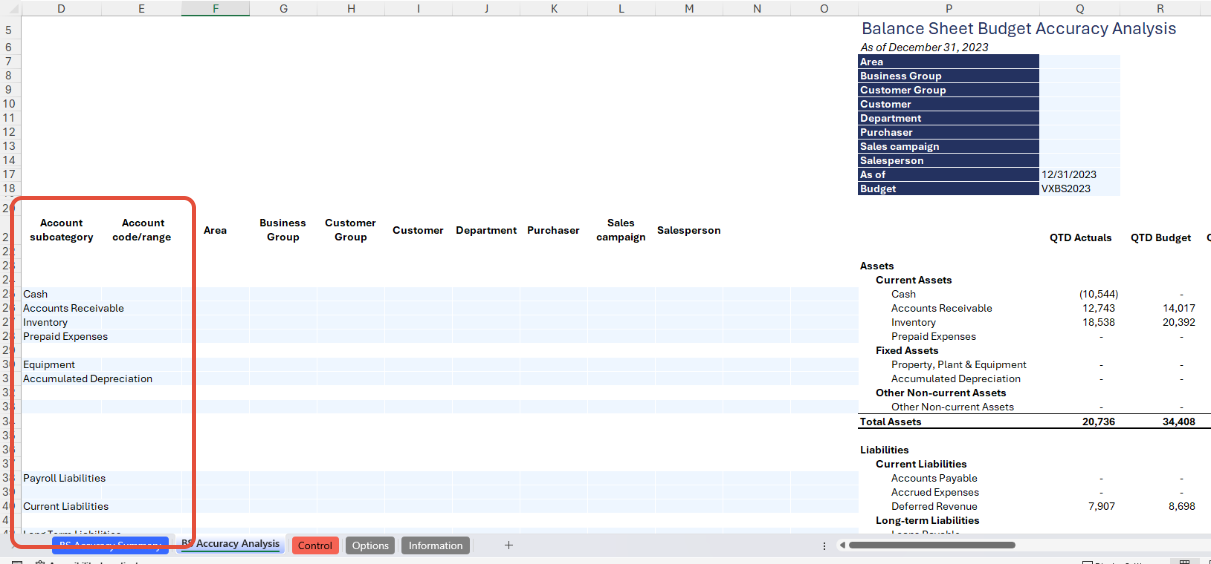This screenshot has height=564, width=1211.
Task: Open the Options sheet tab
Action: click(x=370, y=545)
